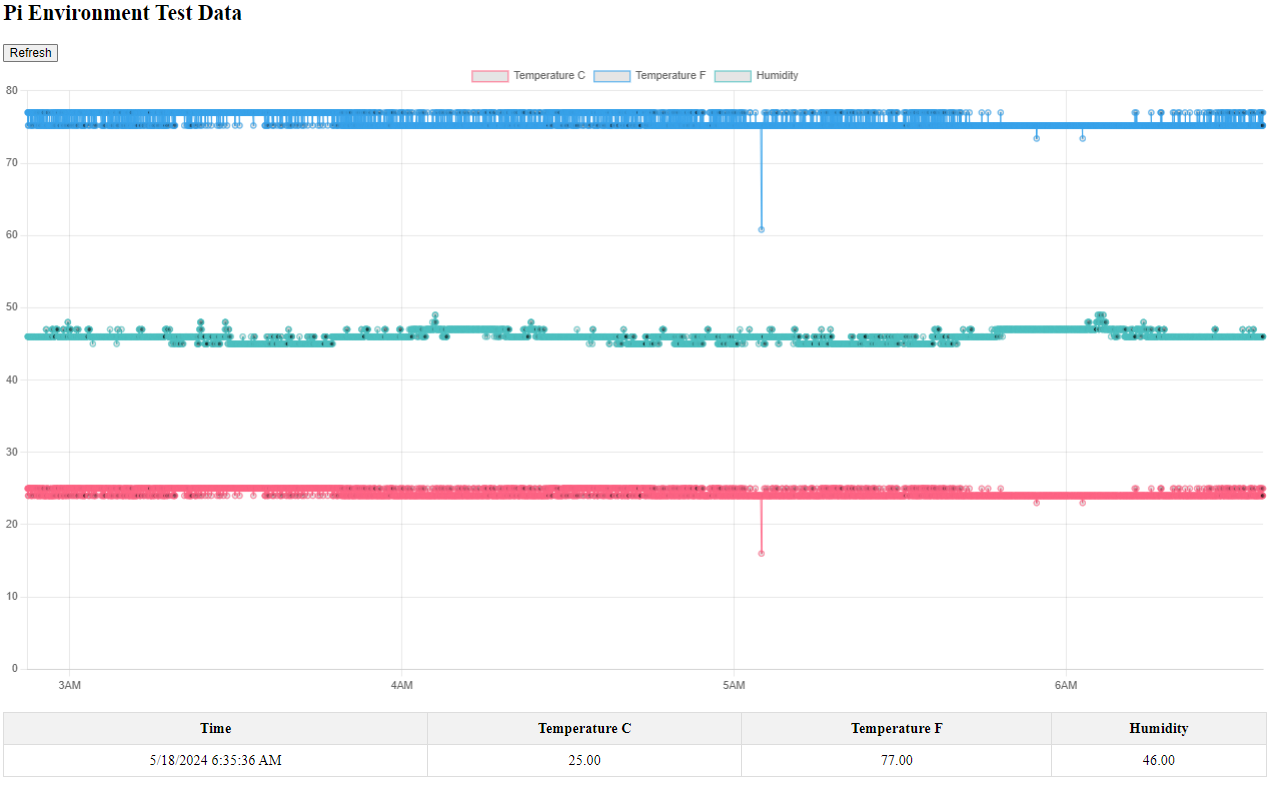Click the Humidity table header
Viewport: 1273px width, 790px height.
(x=1158, y=729)
